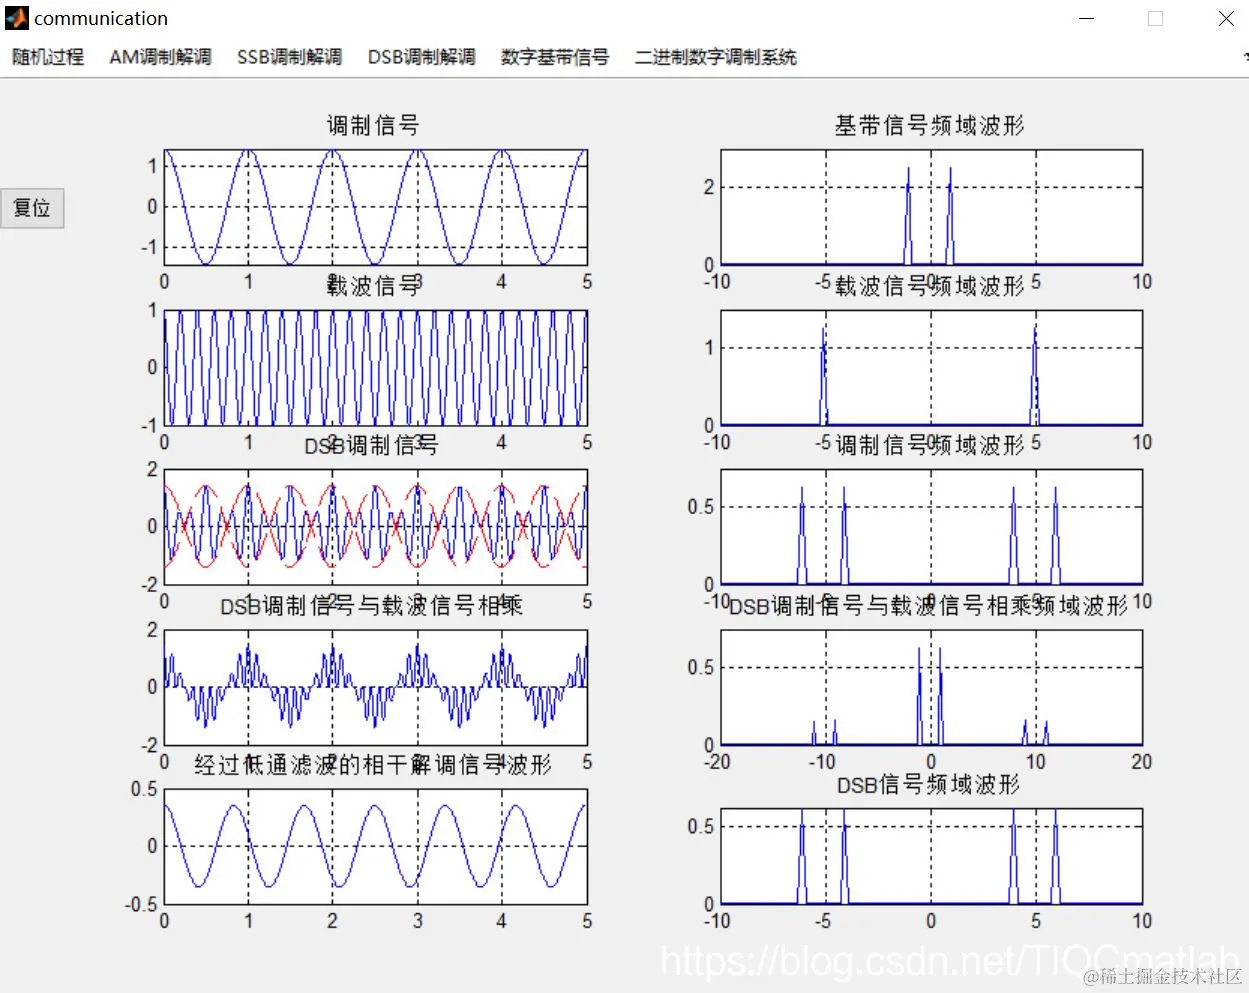The image size is (1249, 993).
Task: Click the 调制信号 sine wave plot
Action: (x=375, y=207)
